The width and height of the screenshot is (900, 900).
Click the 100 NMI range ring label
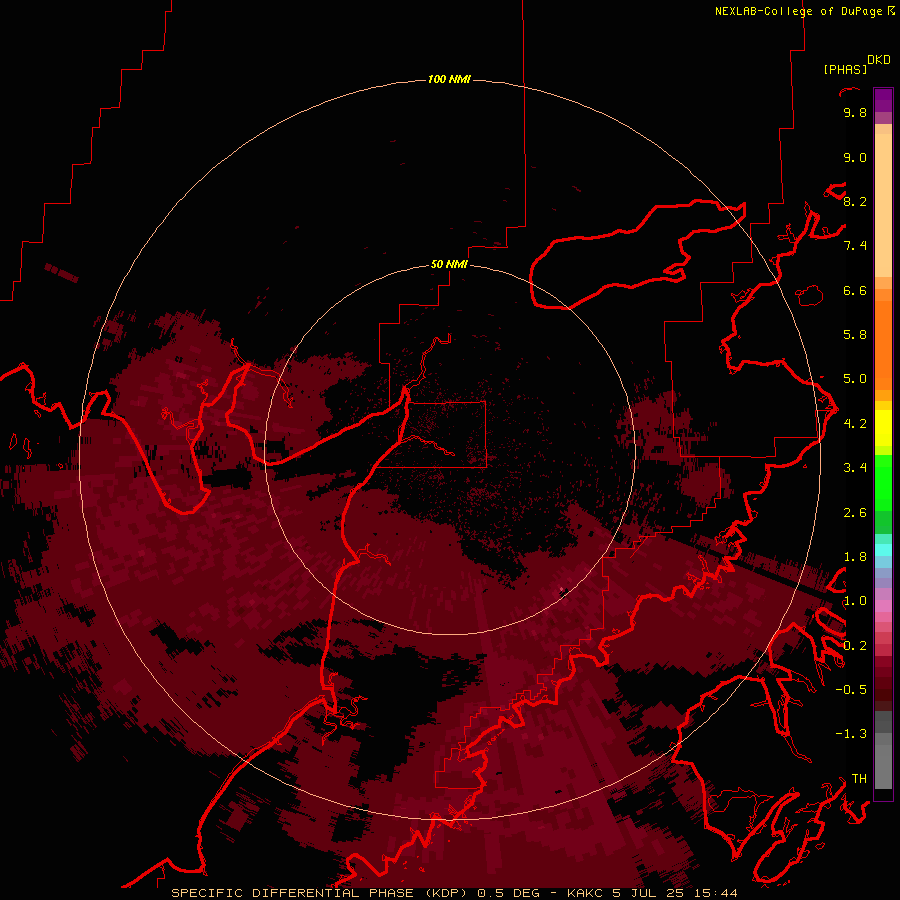(x=449, y=79)
